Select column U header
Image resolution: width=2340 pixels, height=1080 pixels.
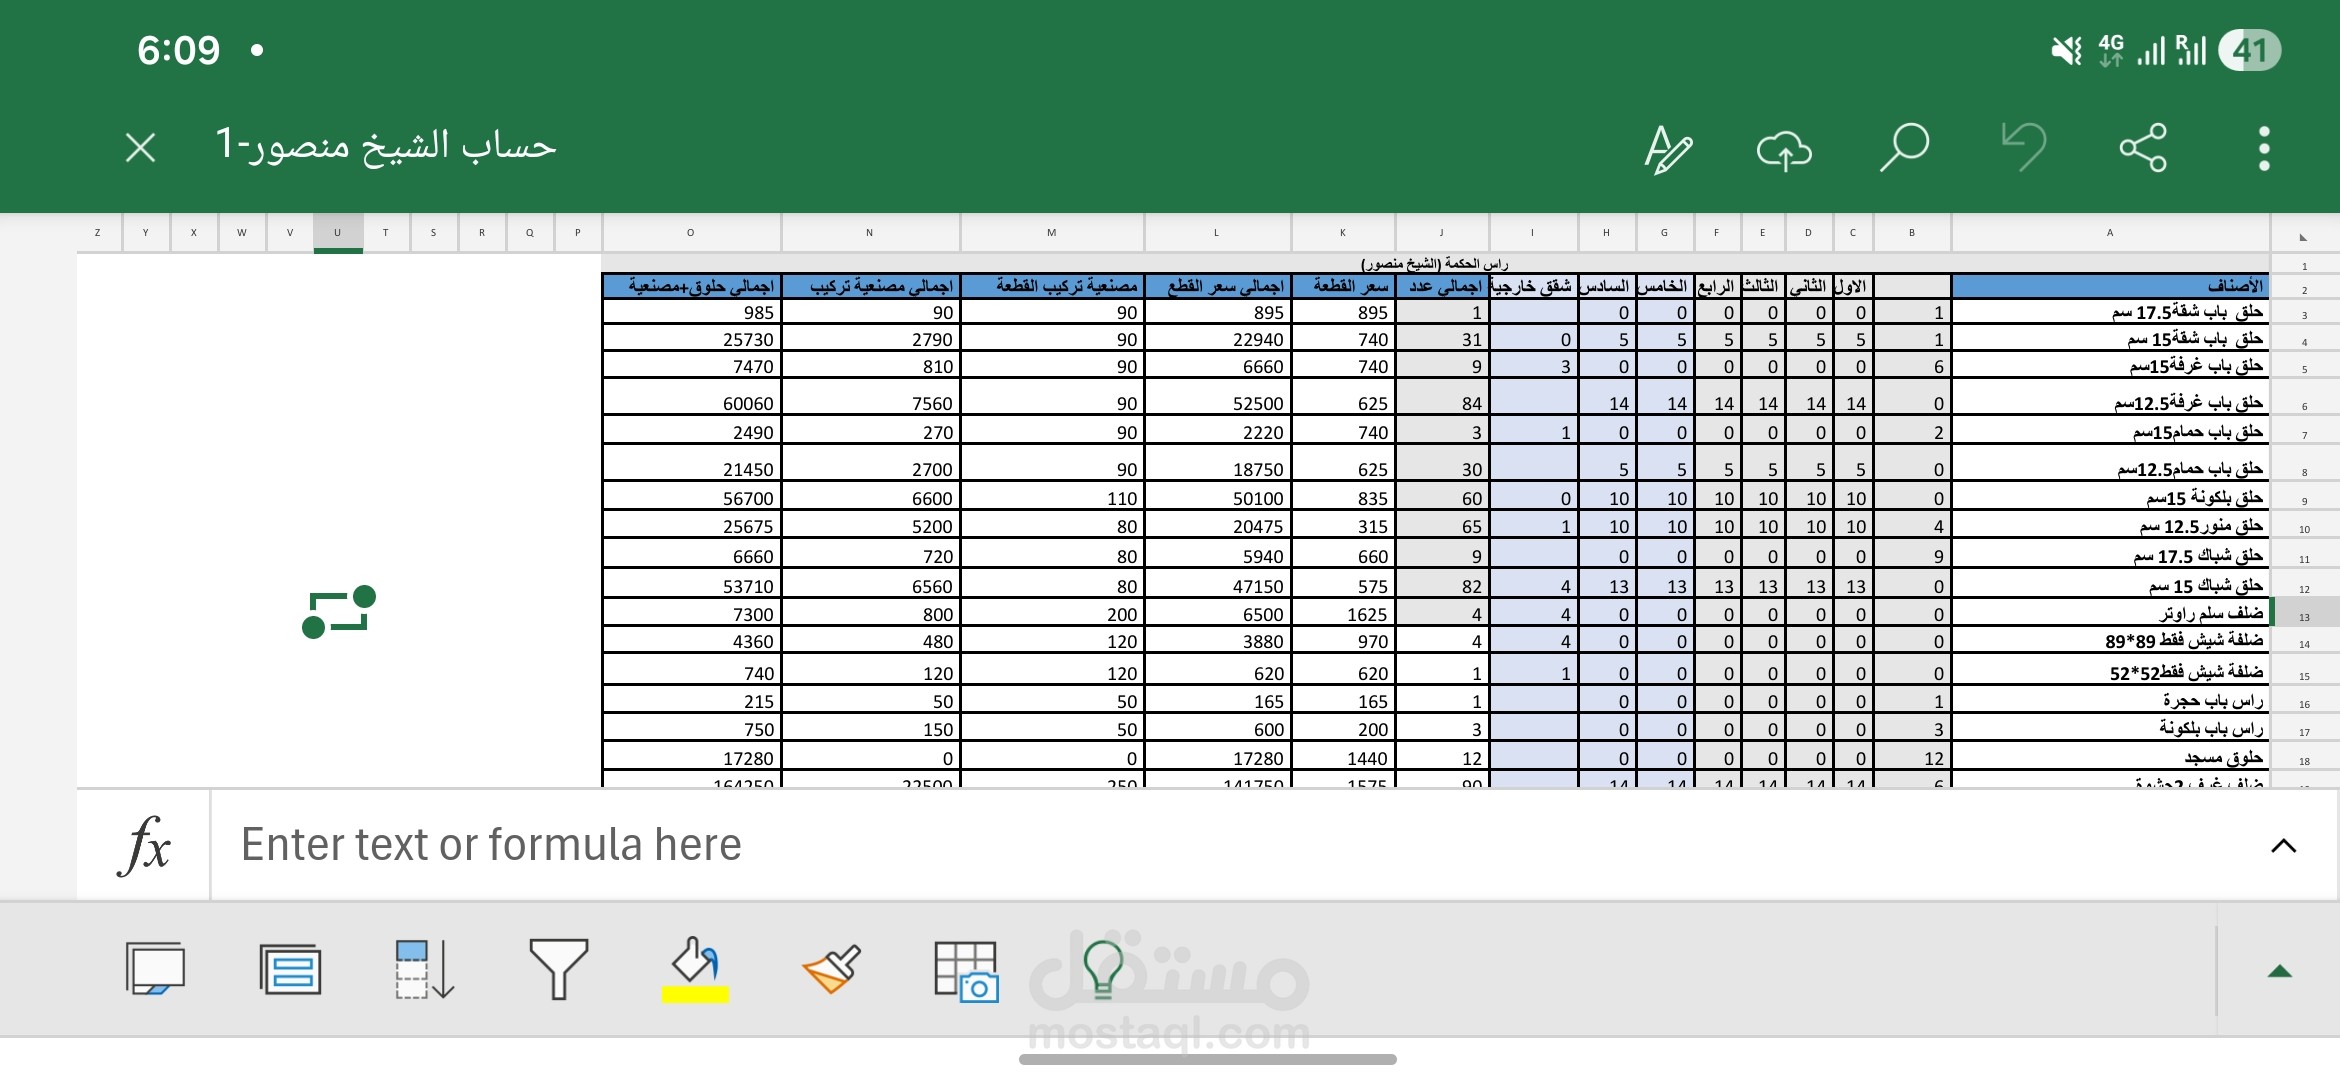point(338,233)
